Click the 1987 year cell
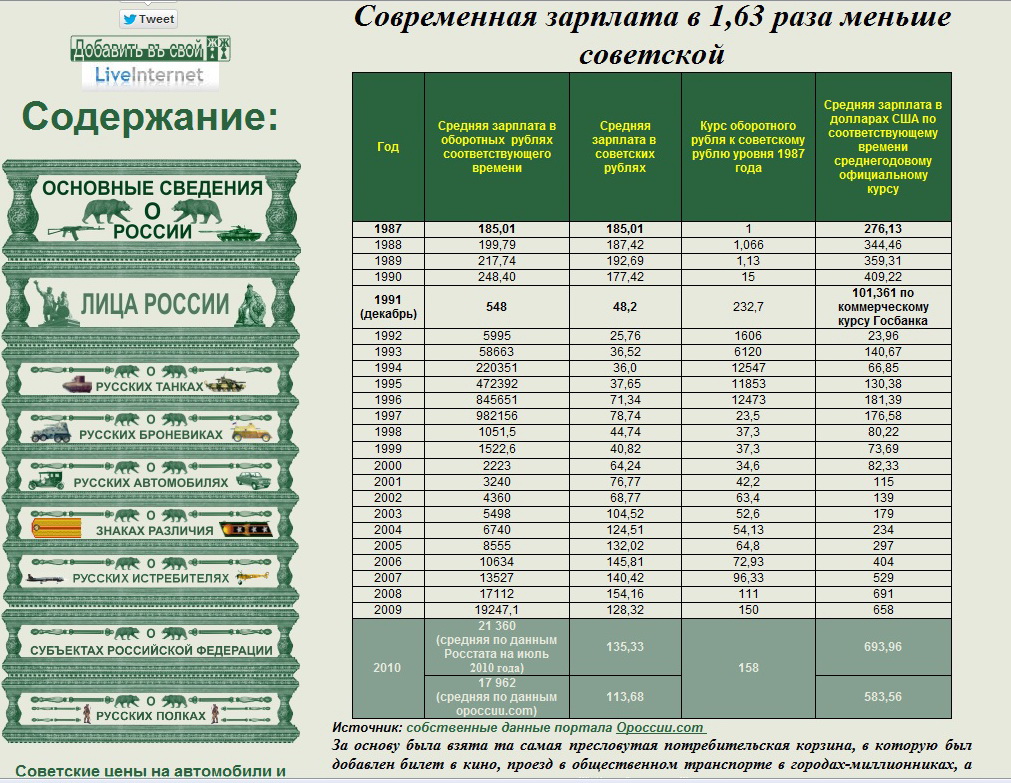Viewport: 1011px width, 783px height. pyautogui.click(x=388, y=229)
